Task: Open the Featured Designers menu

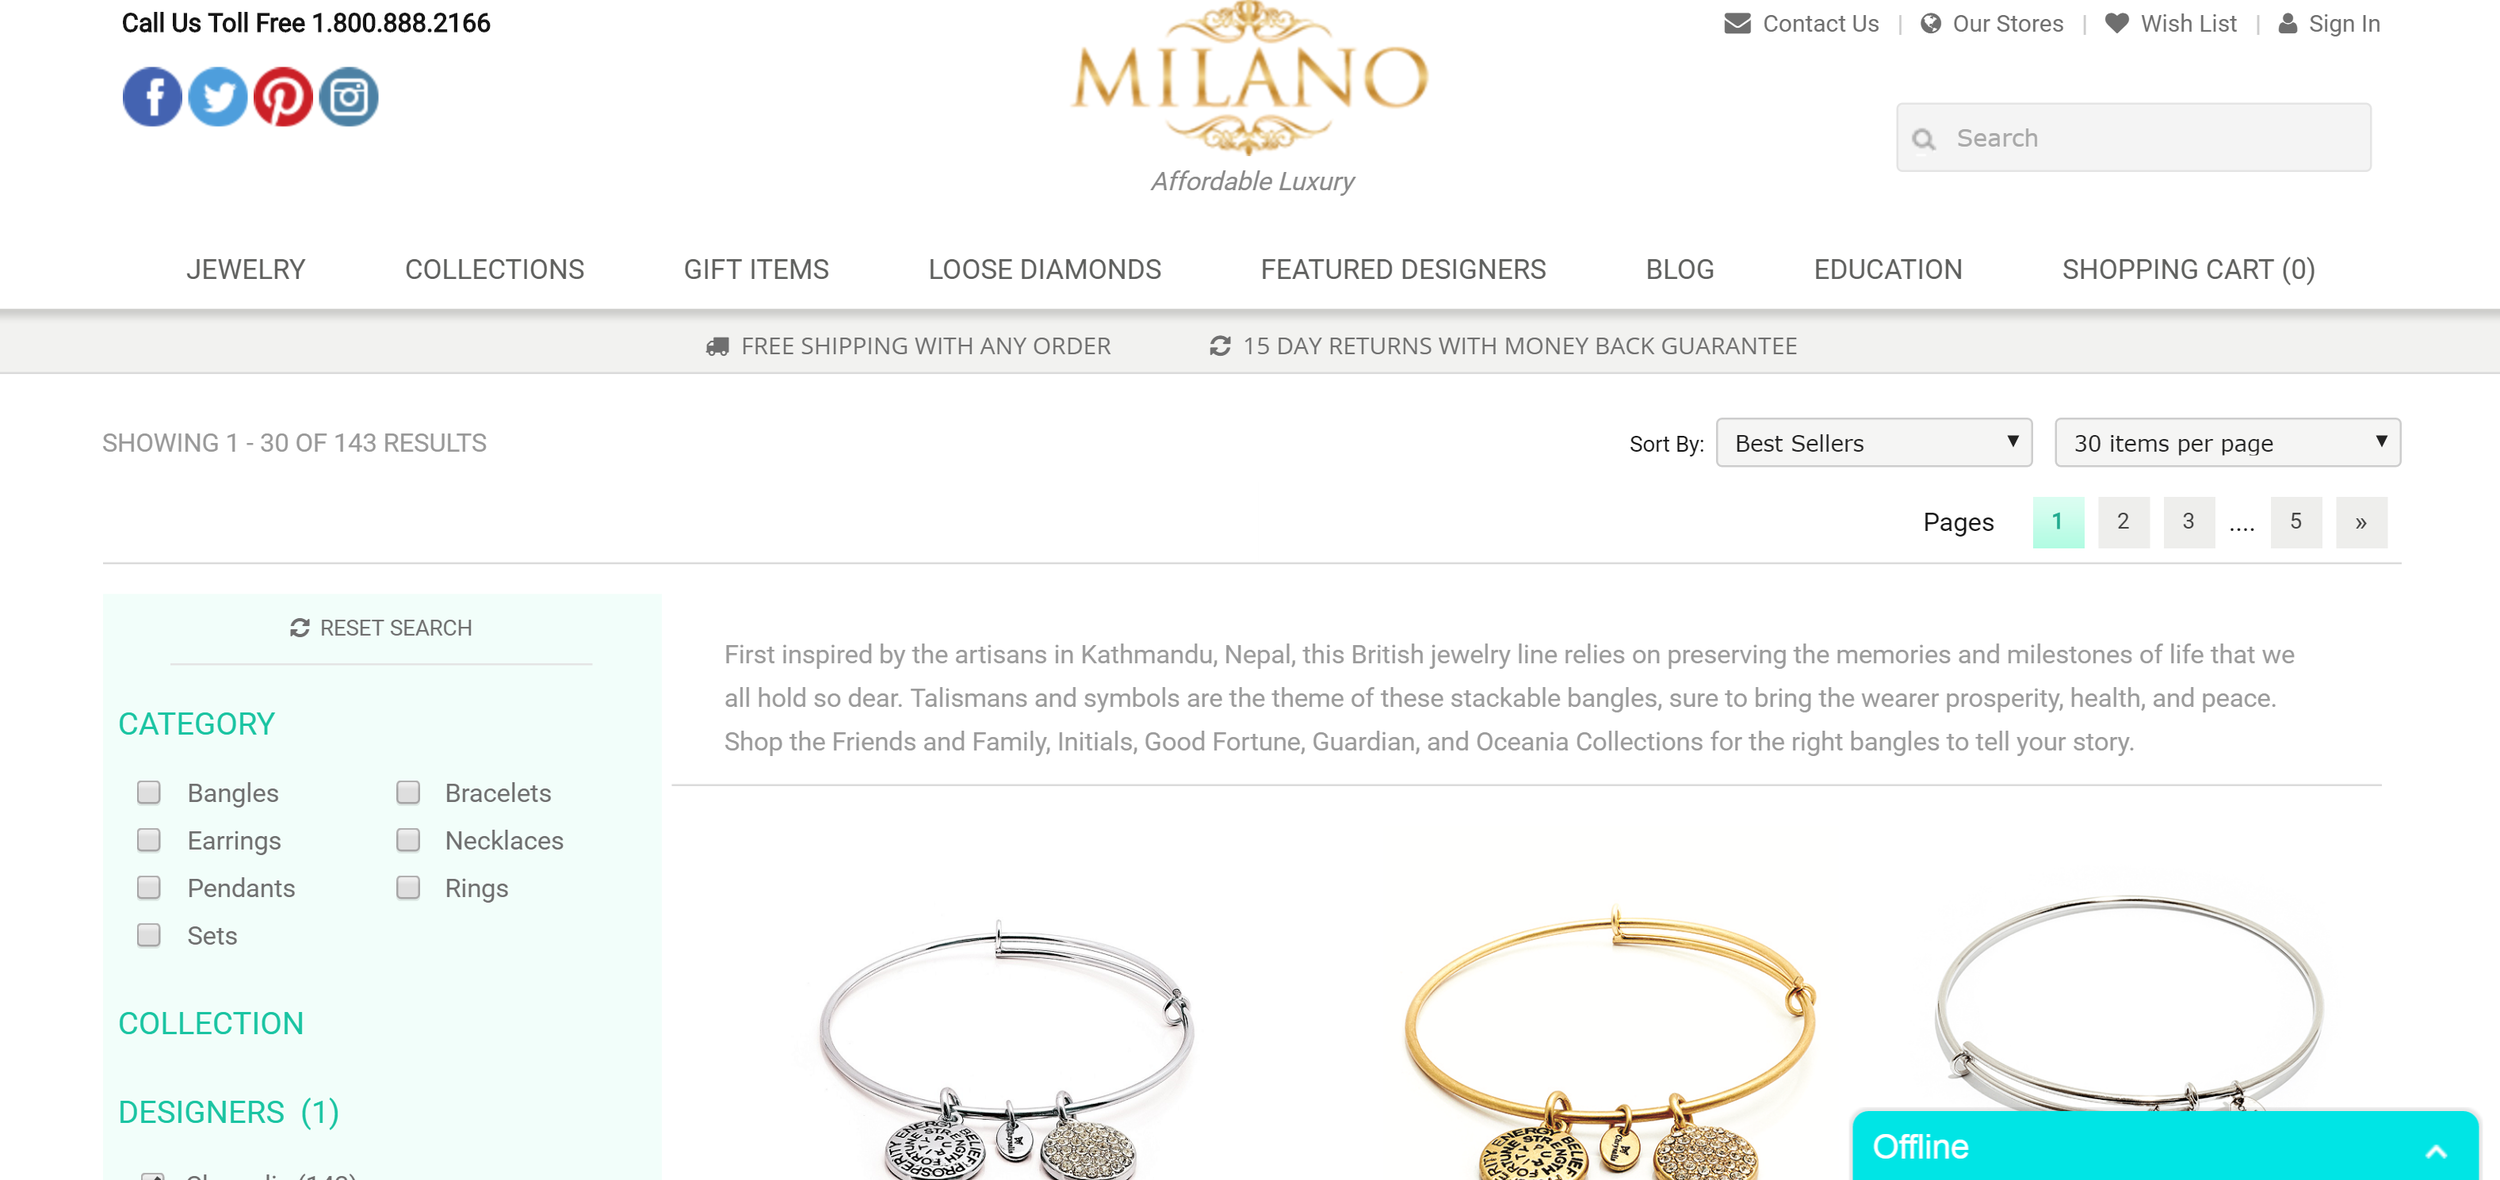Action: 1403,270
